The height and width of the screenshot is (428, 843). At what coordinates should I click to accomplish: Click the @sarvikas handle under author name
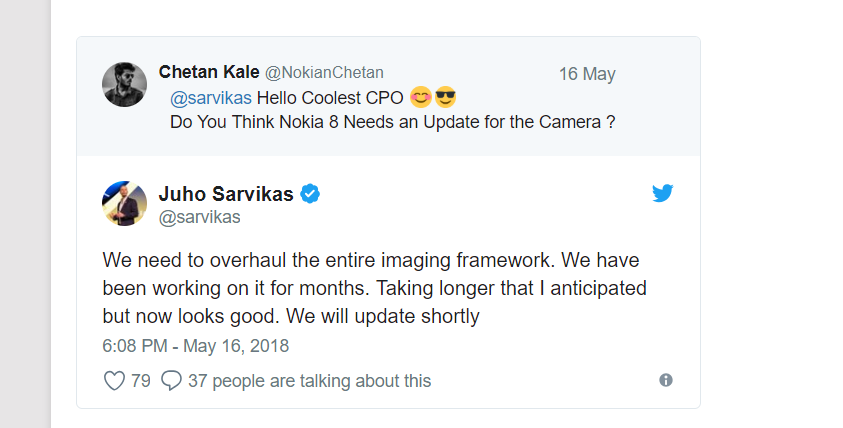(199, 217)
